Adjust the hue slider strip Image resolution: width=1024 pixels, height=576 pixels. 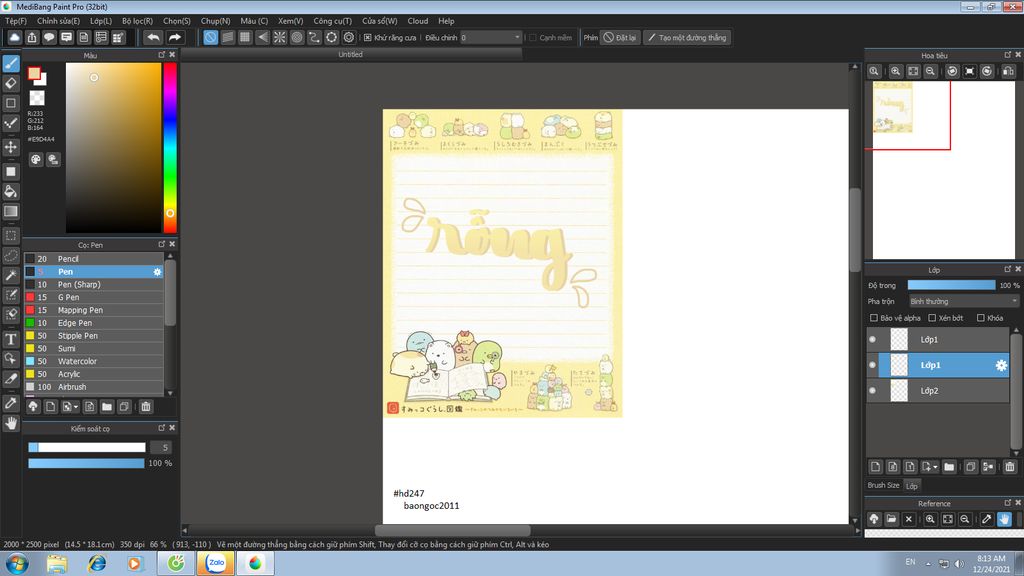170,148
